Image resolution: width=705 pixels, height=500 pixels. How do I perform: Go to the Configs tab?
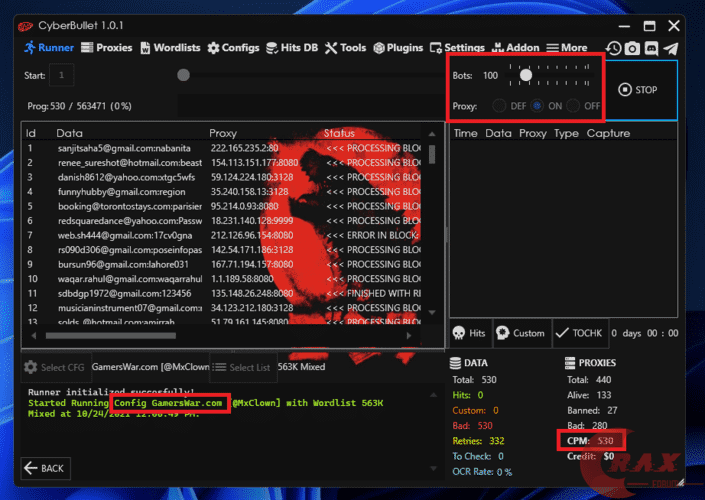(x=233, y=48)
